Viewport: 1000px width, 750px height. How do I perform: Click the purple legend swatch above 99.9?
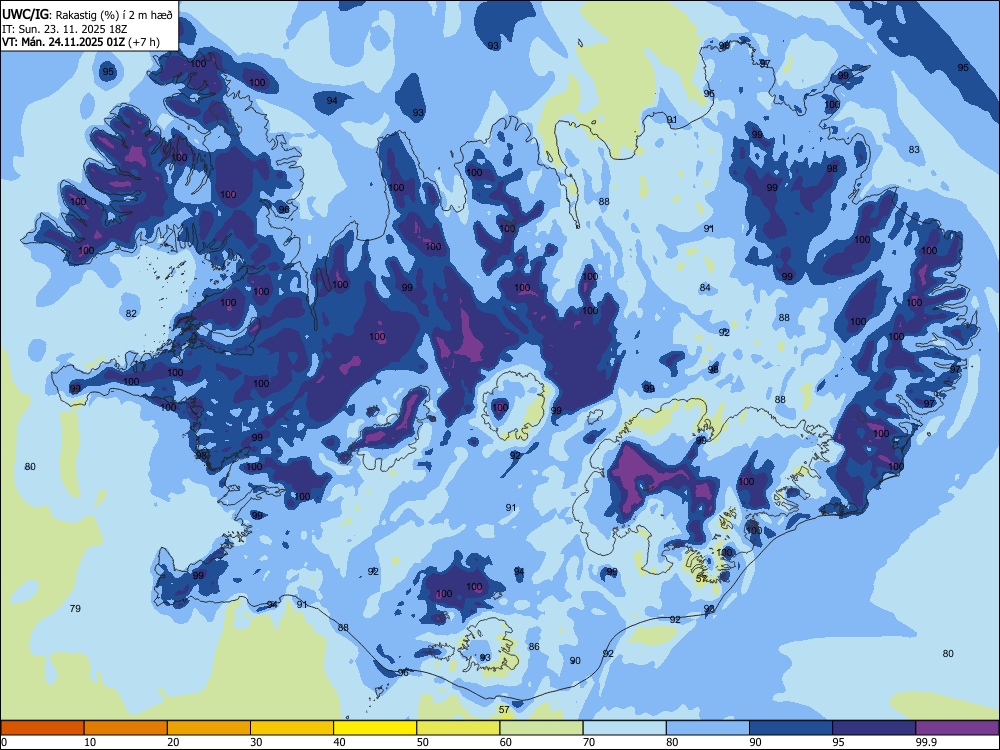click(957, 728)
